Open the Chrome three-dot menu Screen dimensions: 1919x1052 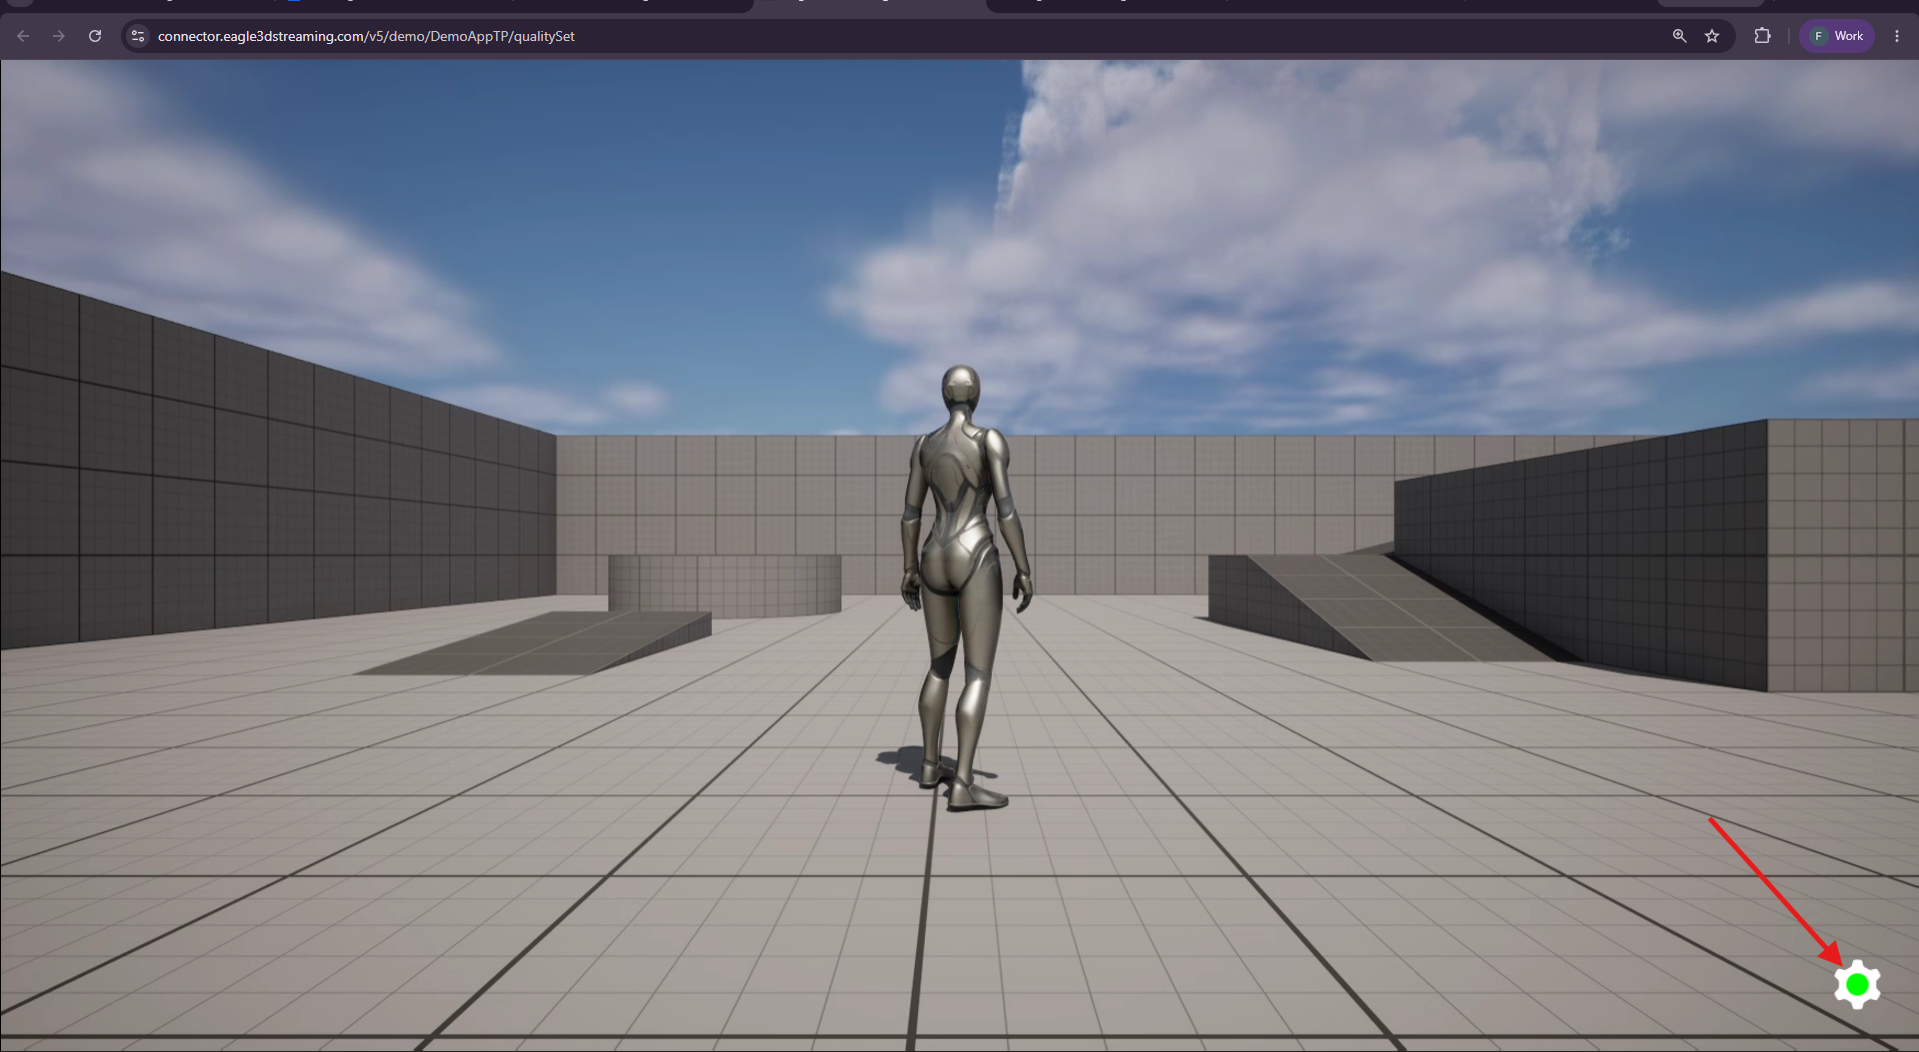(1897, 36)
